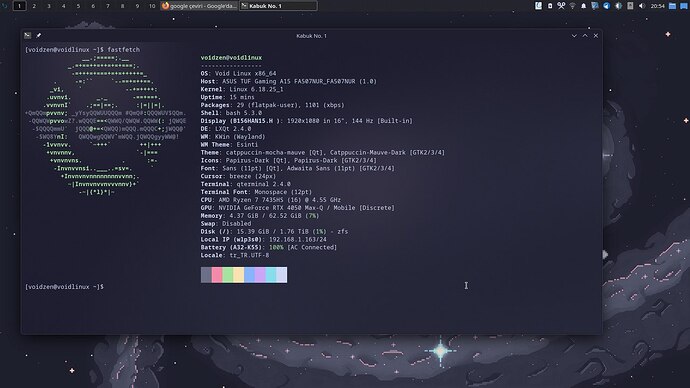Click the gray removable media tray icon
Viewport: 690px width, 388px height.
coord(630,6)
